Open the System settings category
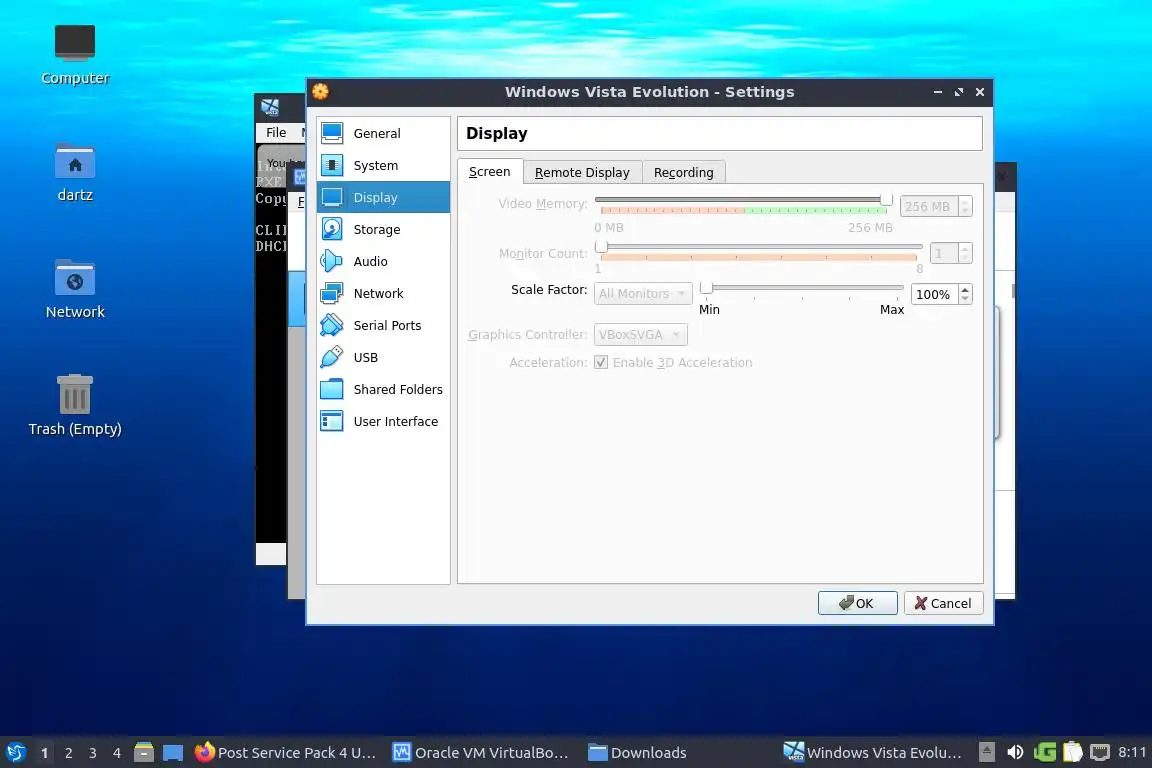Viewport: 1152px width, 768px height. coord(383,165)
